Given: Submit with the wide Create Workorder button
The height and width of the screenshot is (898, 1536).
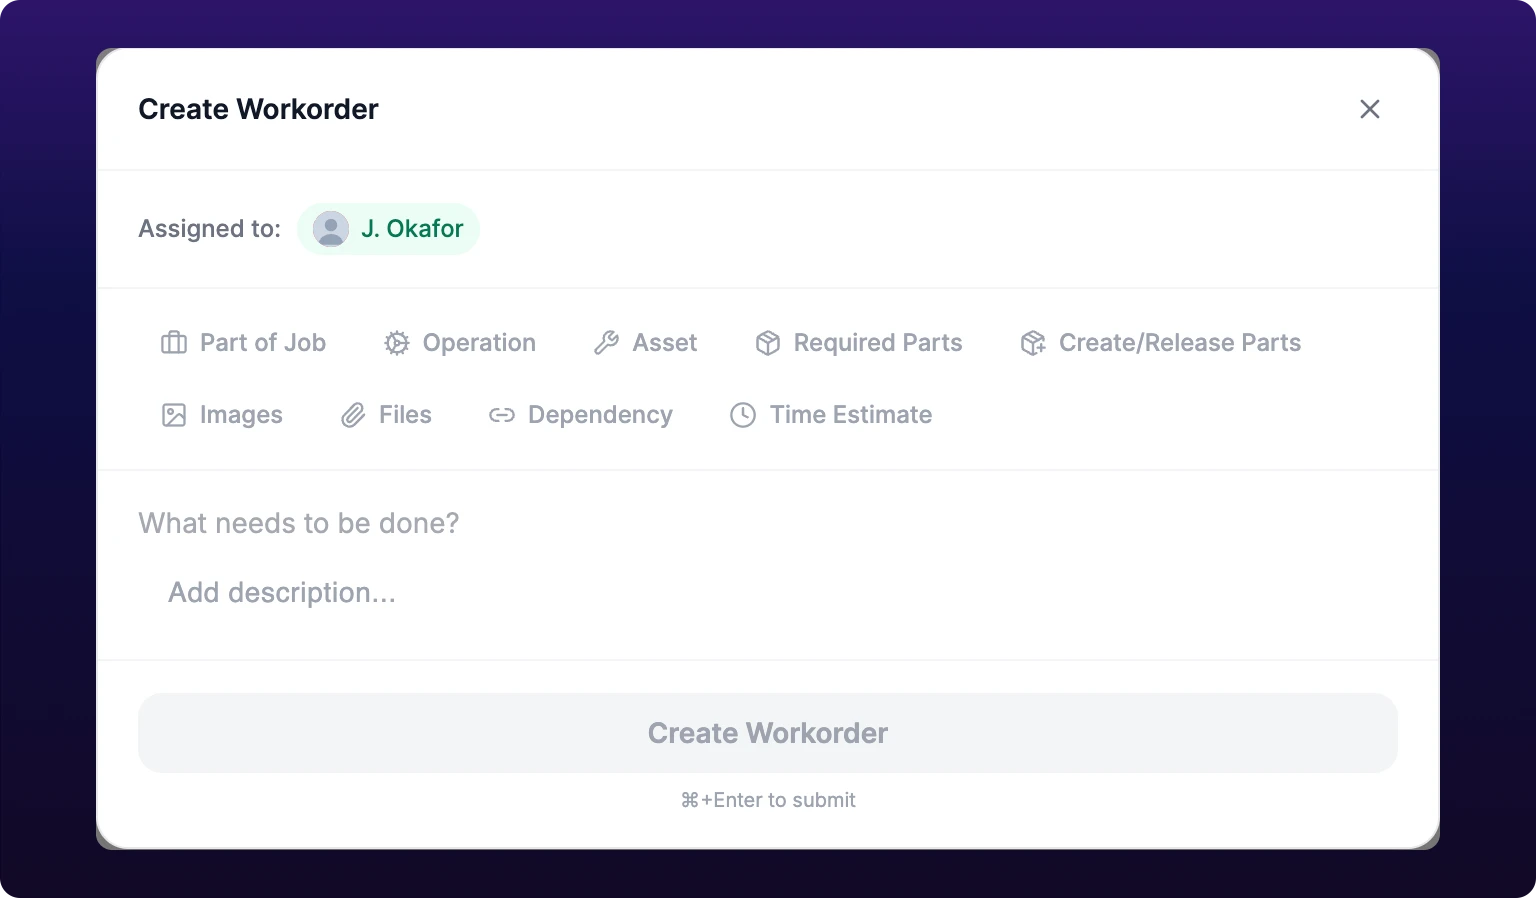Looking at the screenshot, I should point(768,733).
